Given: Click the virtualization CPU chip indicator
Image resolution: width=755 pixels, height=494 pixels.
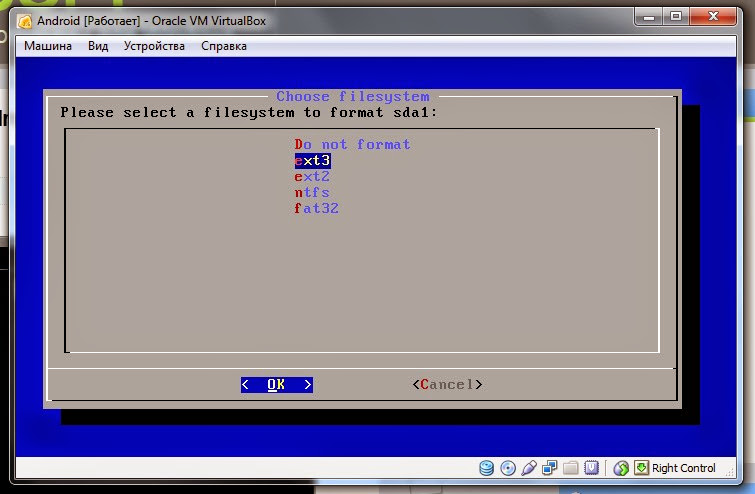Looking at the screenshot, I should 591,468.
